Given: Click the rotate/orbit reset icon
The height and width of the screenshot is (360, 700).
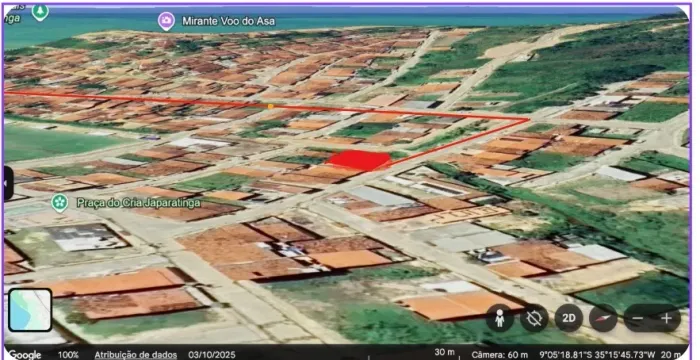Looking at the screenshot, I should (534, 318).
